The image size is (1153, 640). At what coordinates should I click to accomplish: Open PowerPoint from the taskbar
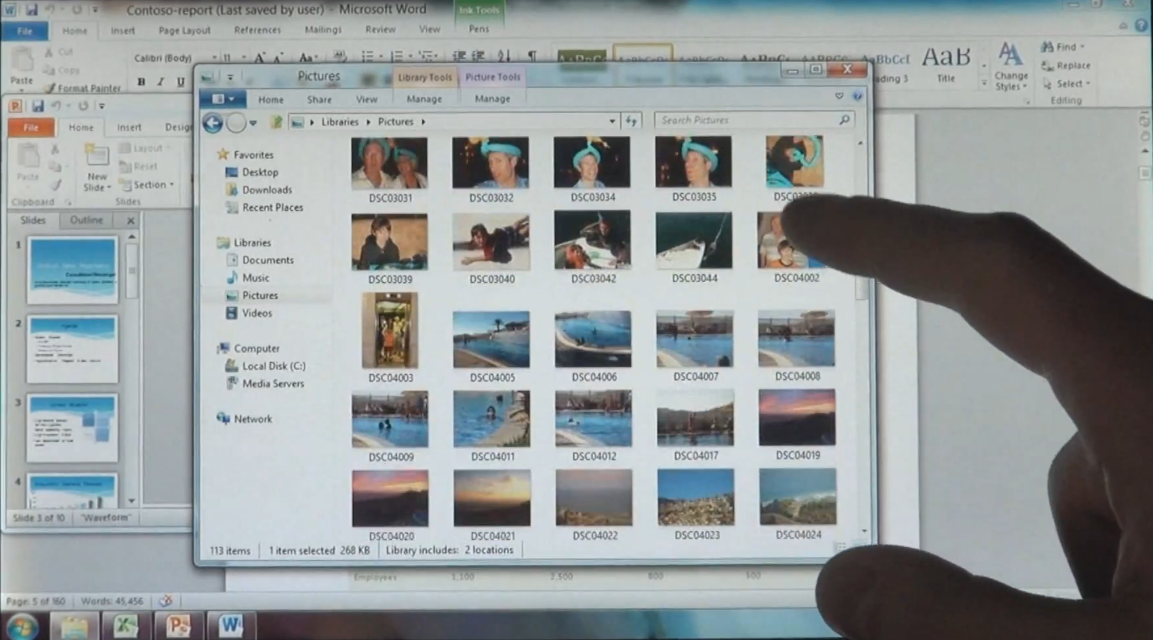[x=178, y=625]
